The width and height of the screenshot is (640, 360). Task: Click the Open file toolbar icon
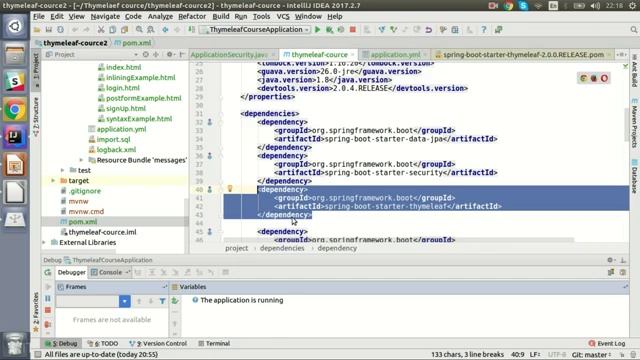[x=37, y=30]
